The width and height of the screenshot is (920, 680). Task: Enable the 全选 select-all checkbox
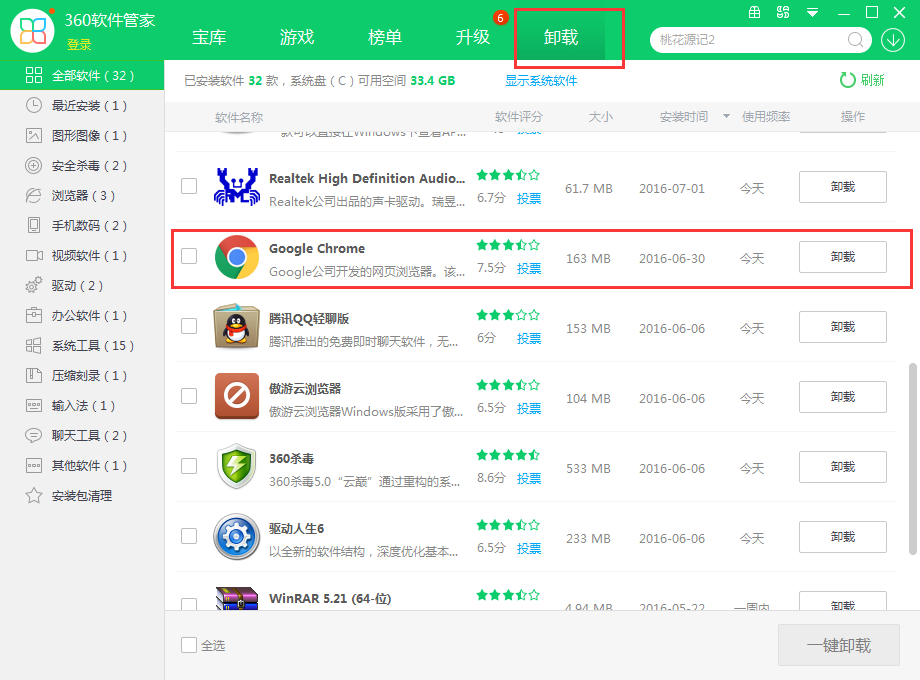coord(187,645)
